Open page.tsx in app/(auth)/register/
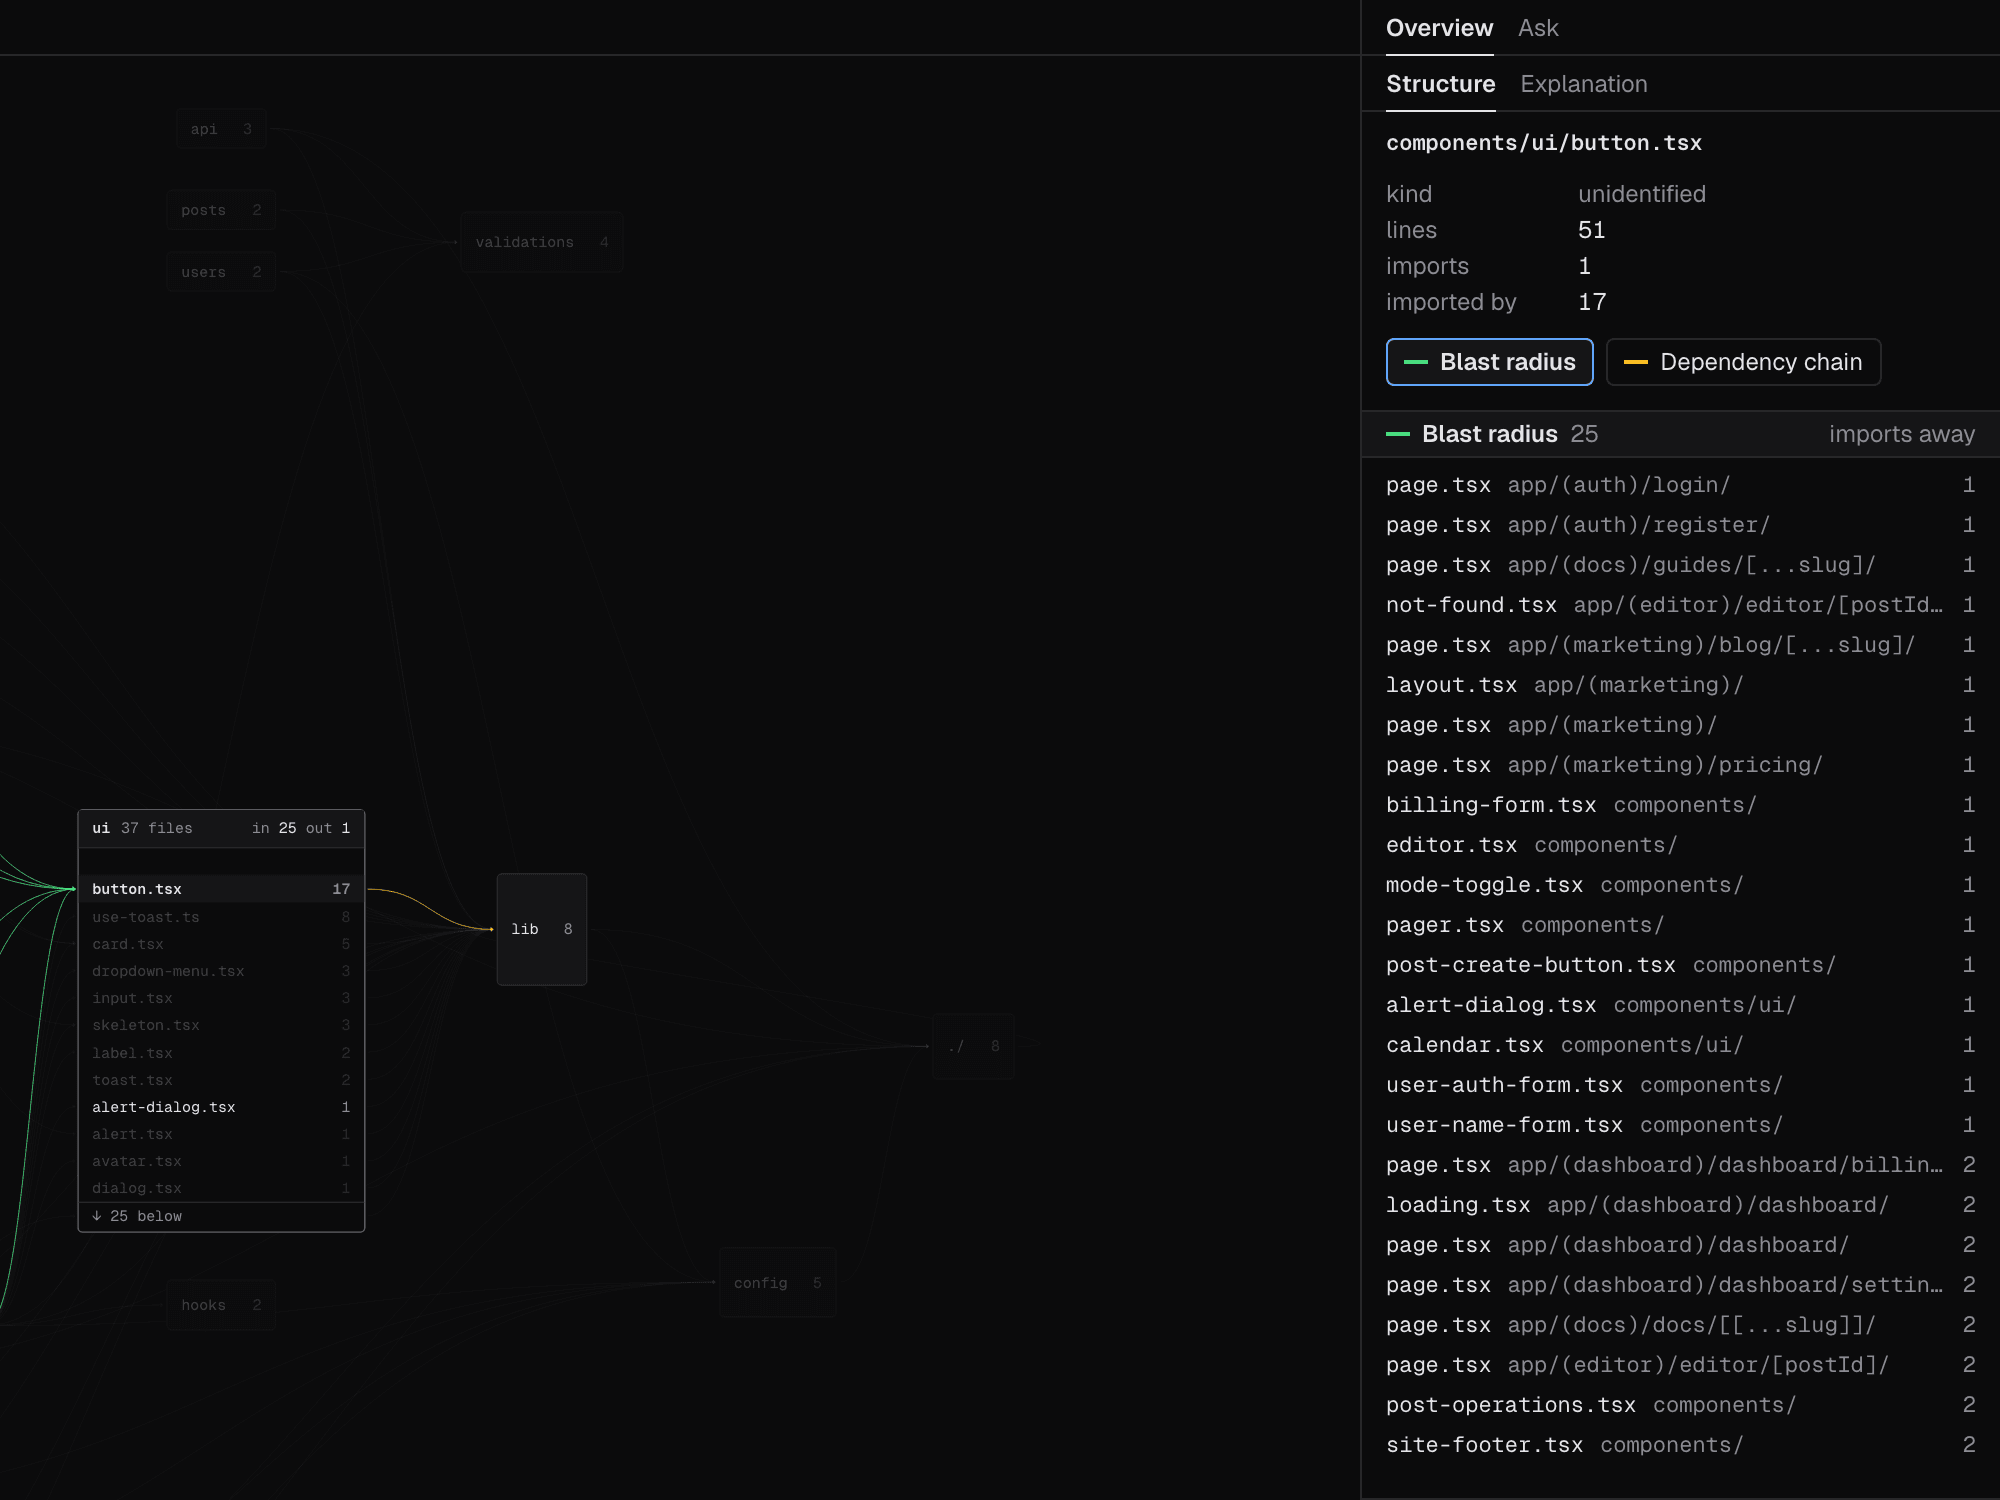This screenshot has height=1500, width=2000. pyautogui.click(x=1680, y=525)
